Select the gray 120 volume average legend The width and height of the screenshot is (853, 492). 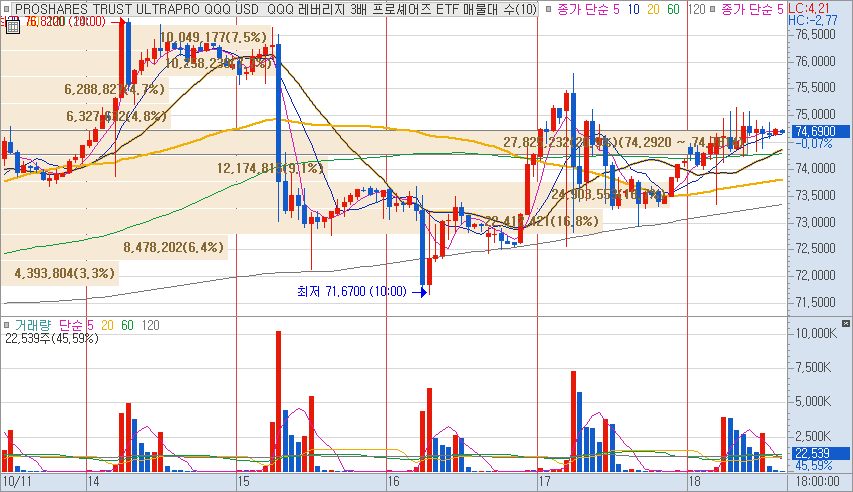tap(151, 325)
